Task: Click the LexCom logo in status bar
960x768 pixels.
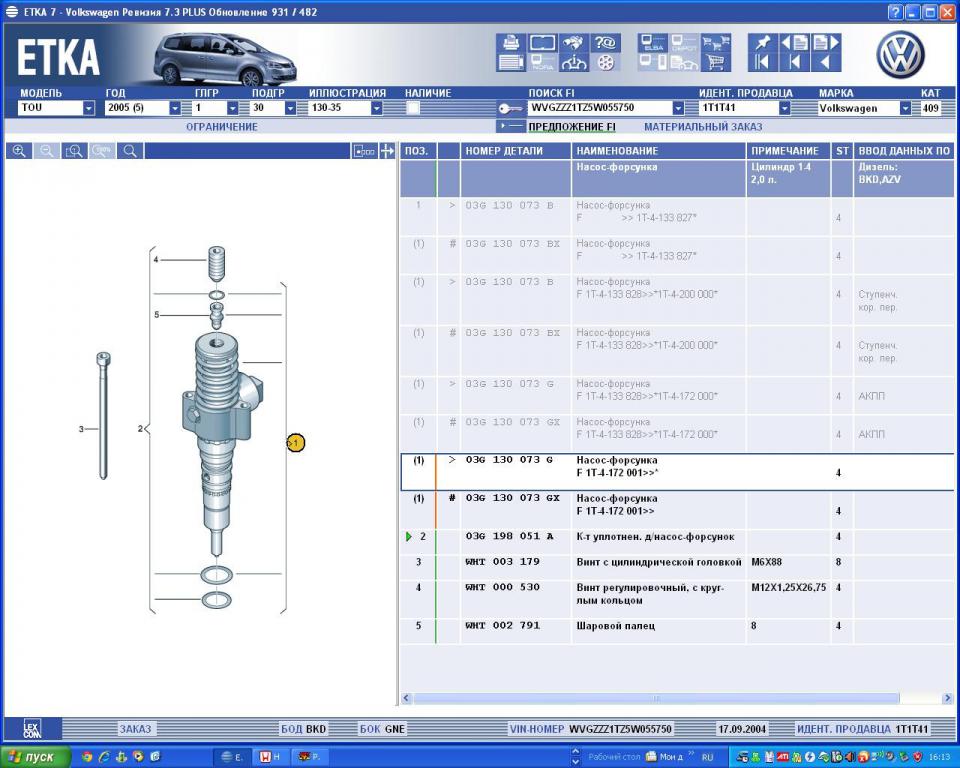Action: [32, 729]
